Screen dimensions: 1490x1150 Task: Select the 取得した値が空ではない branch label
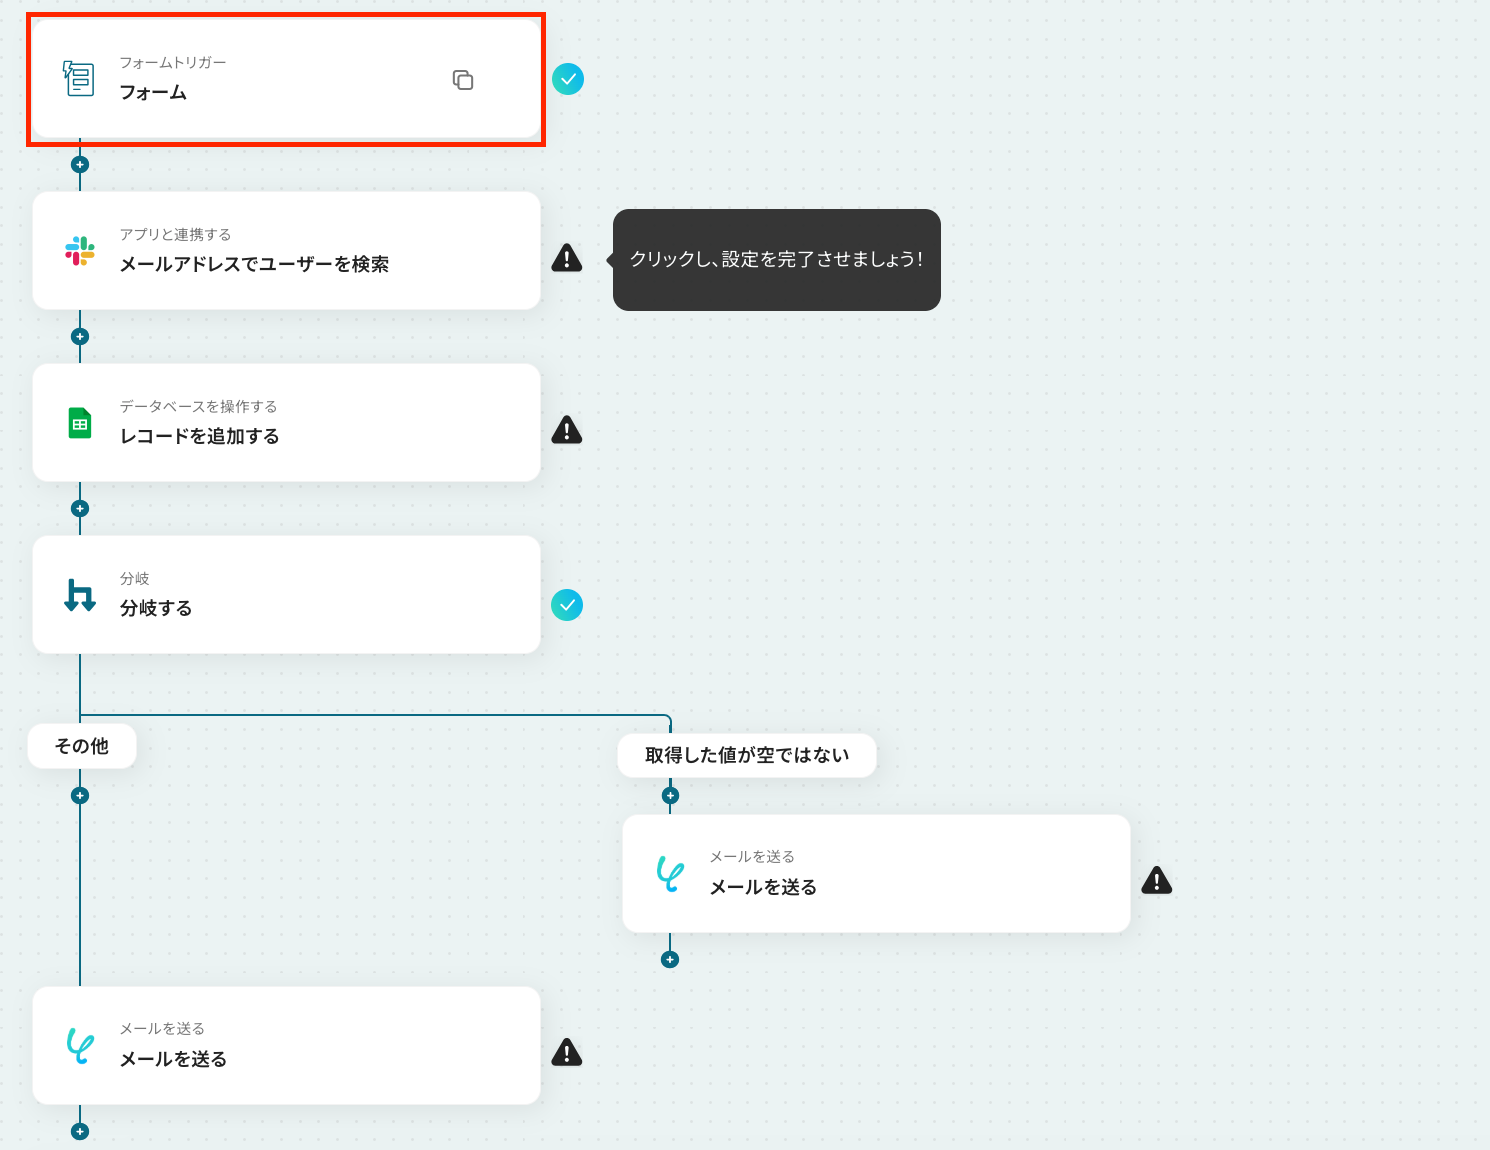747,755
